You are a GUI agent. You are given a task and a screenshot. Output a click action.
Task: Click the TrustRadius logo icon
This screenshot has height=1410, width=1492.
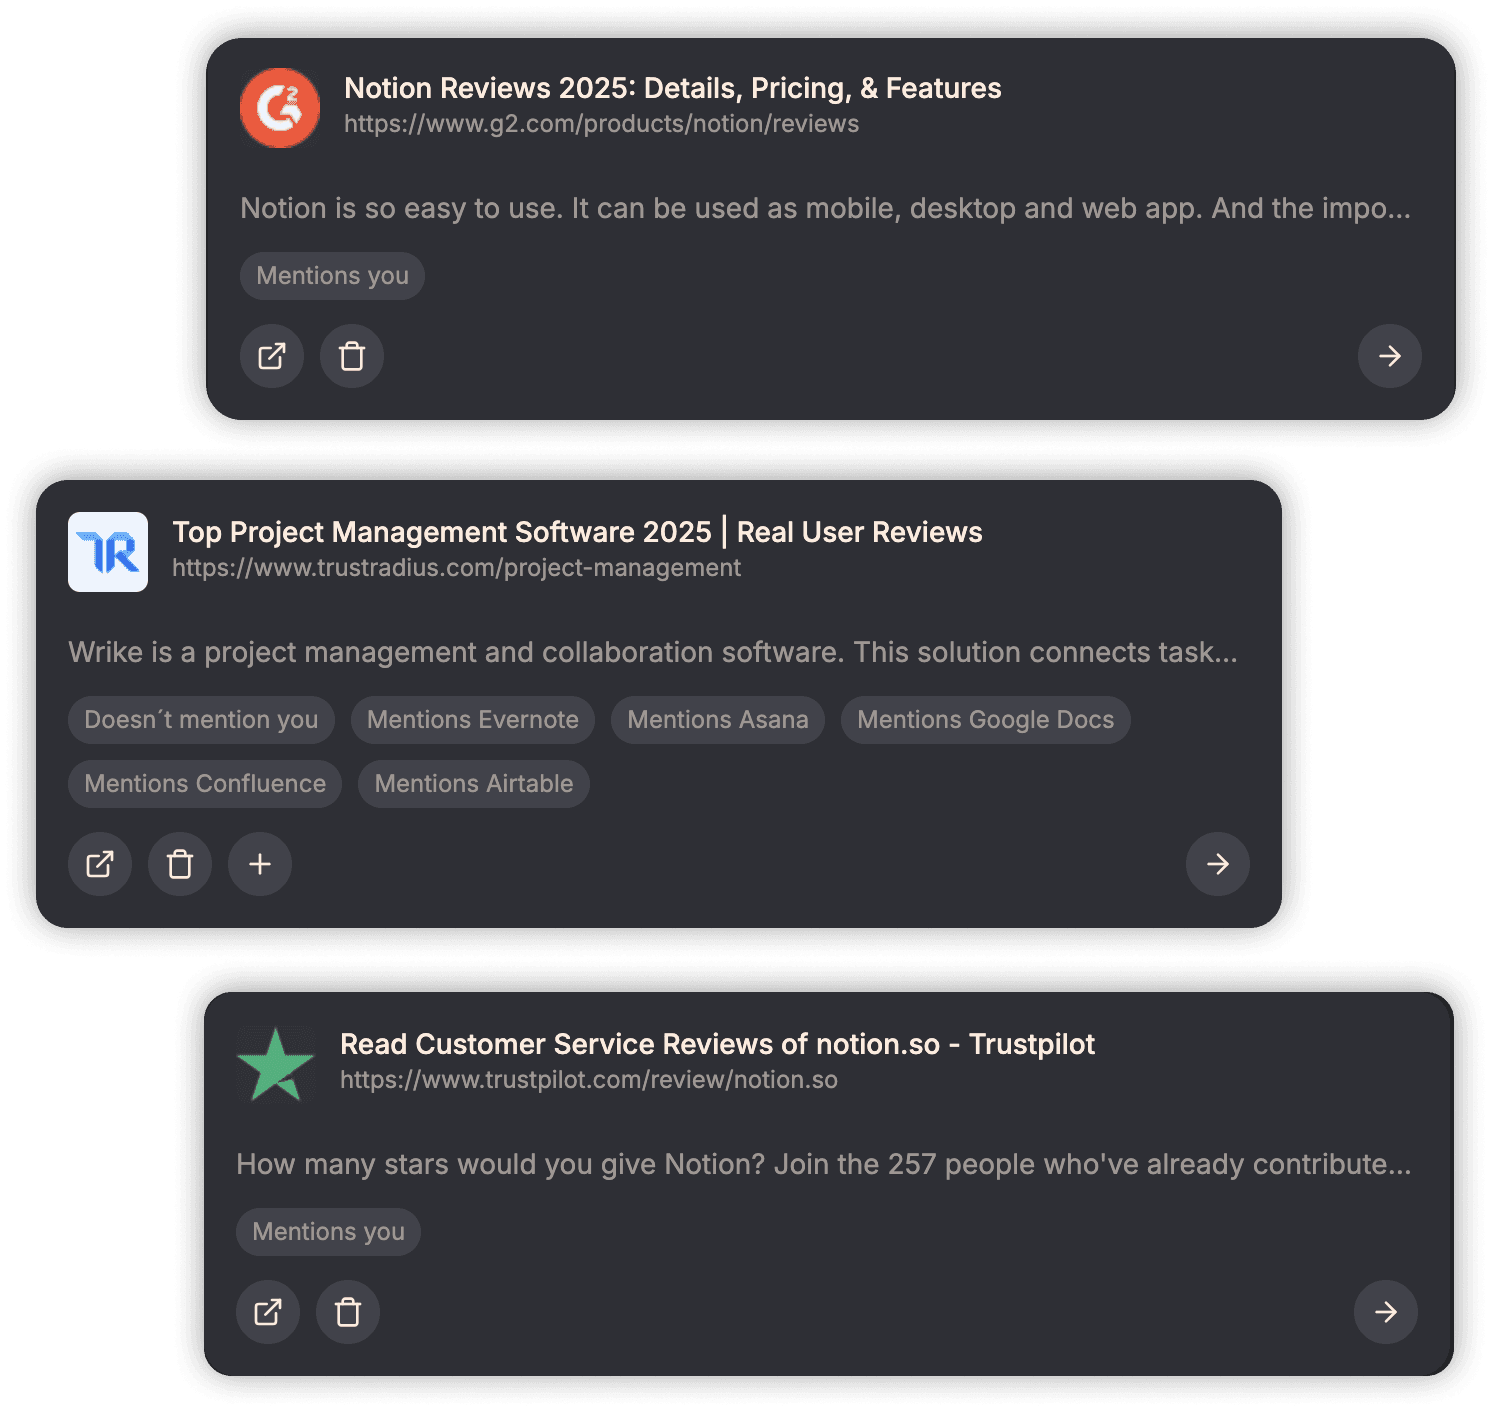tap(107, 552)
